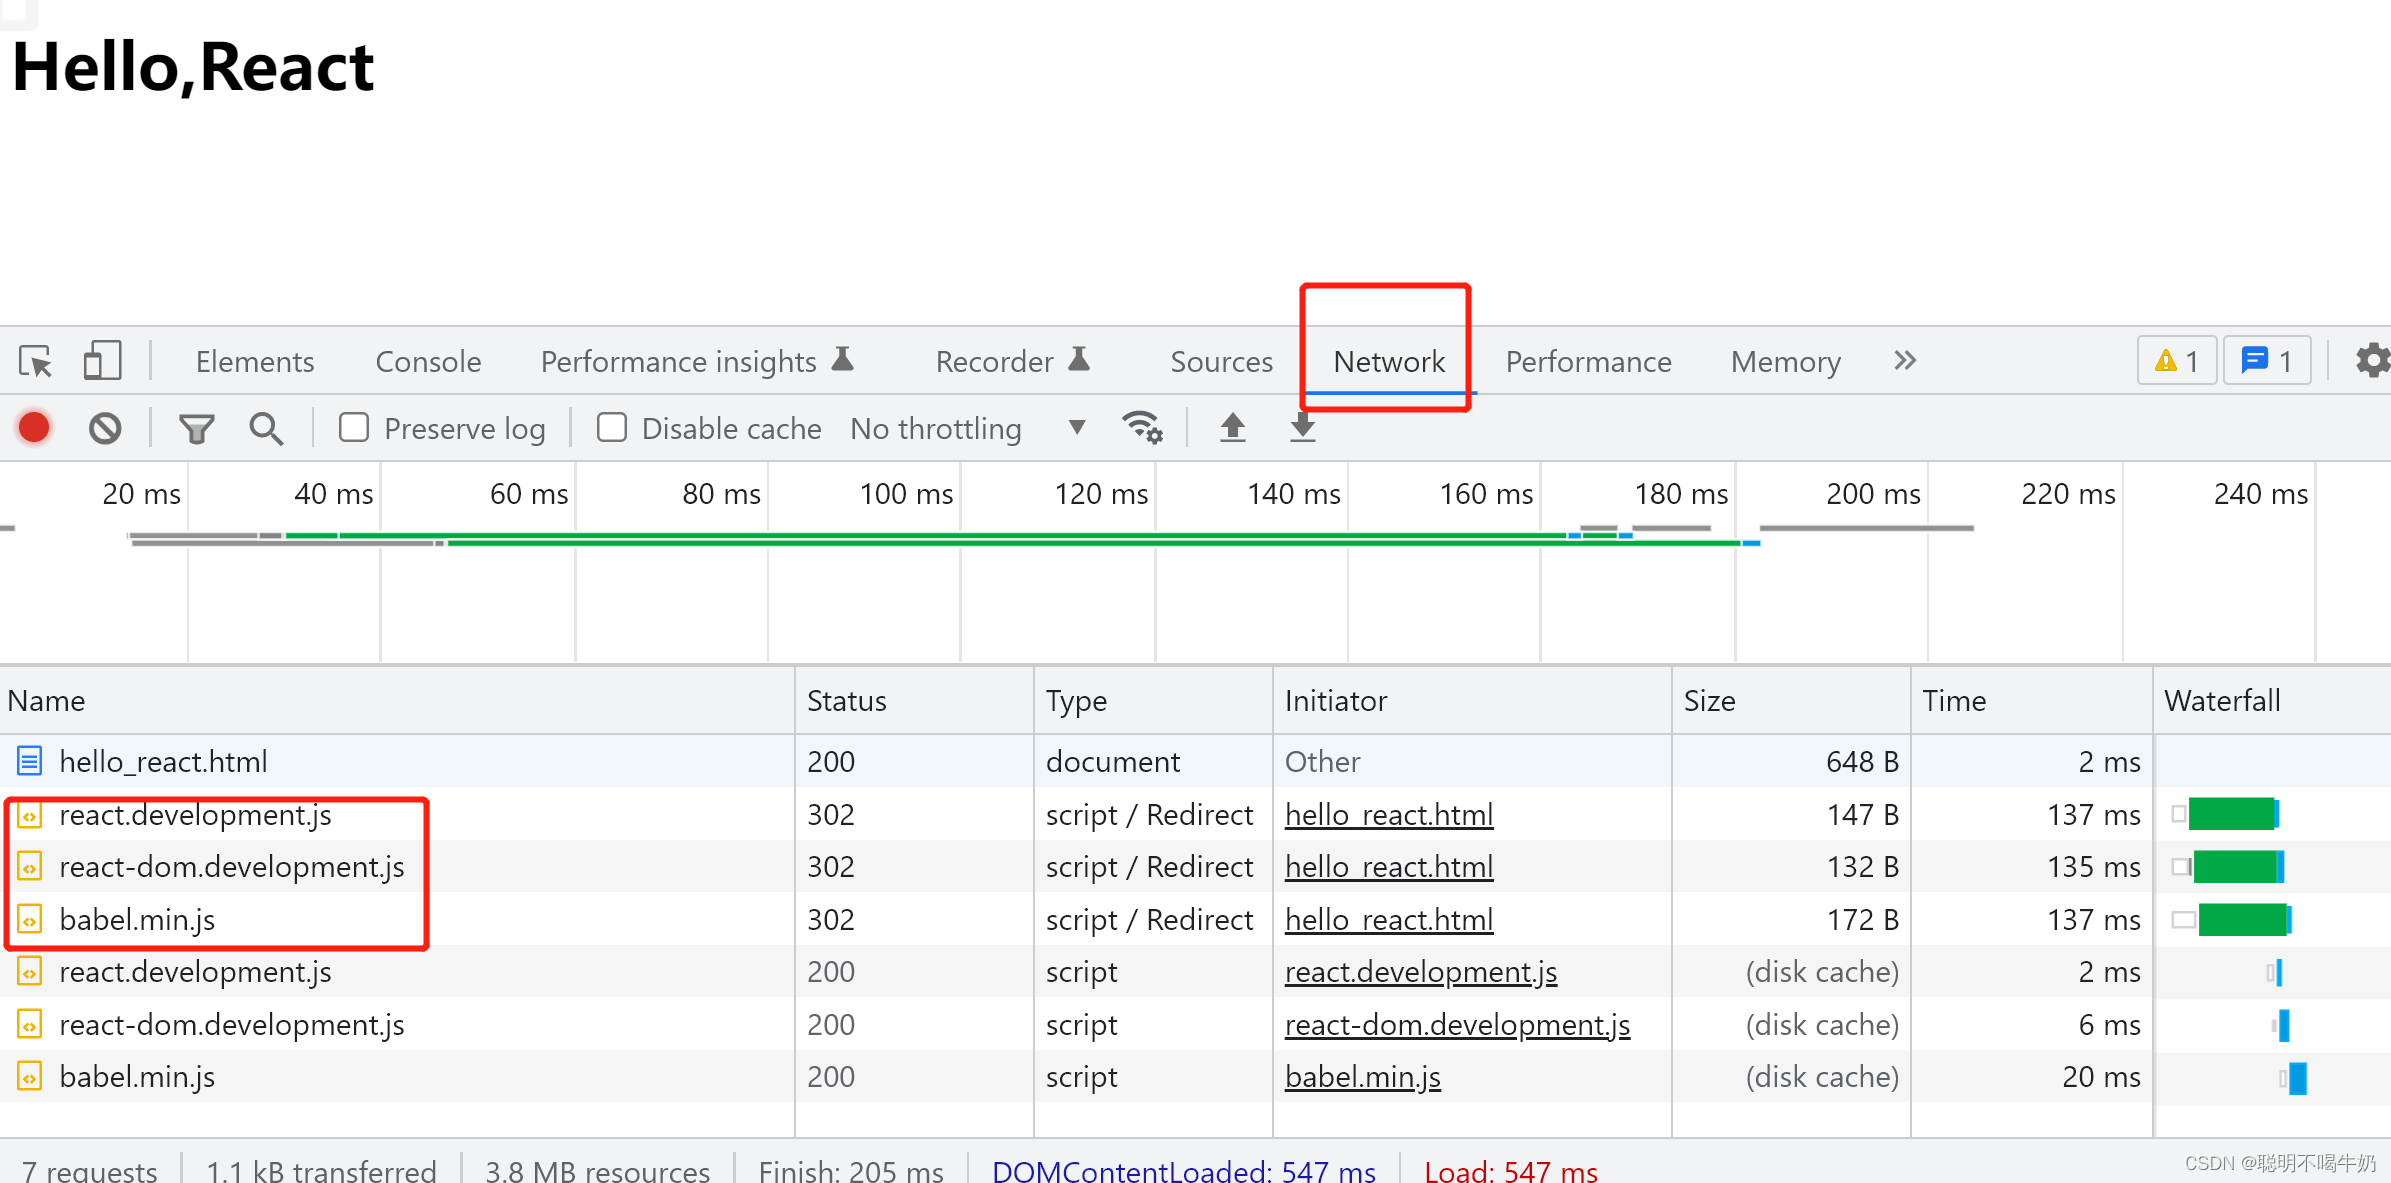The width and height of the screenshot is (2391, 1183).
Task: Click script icon of 302 react.development.js row
Action: click(30, 815)
